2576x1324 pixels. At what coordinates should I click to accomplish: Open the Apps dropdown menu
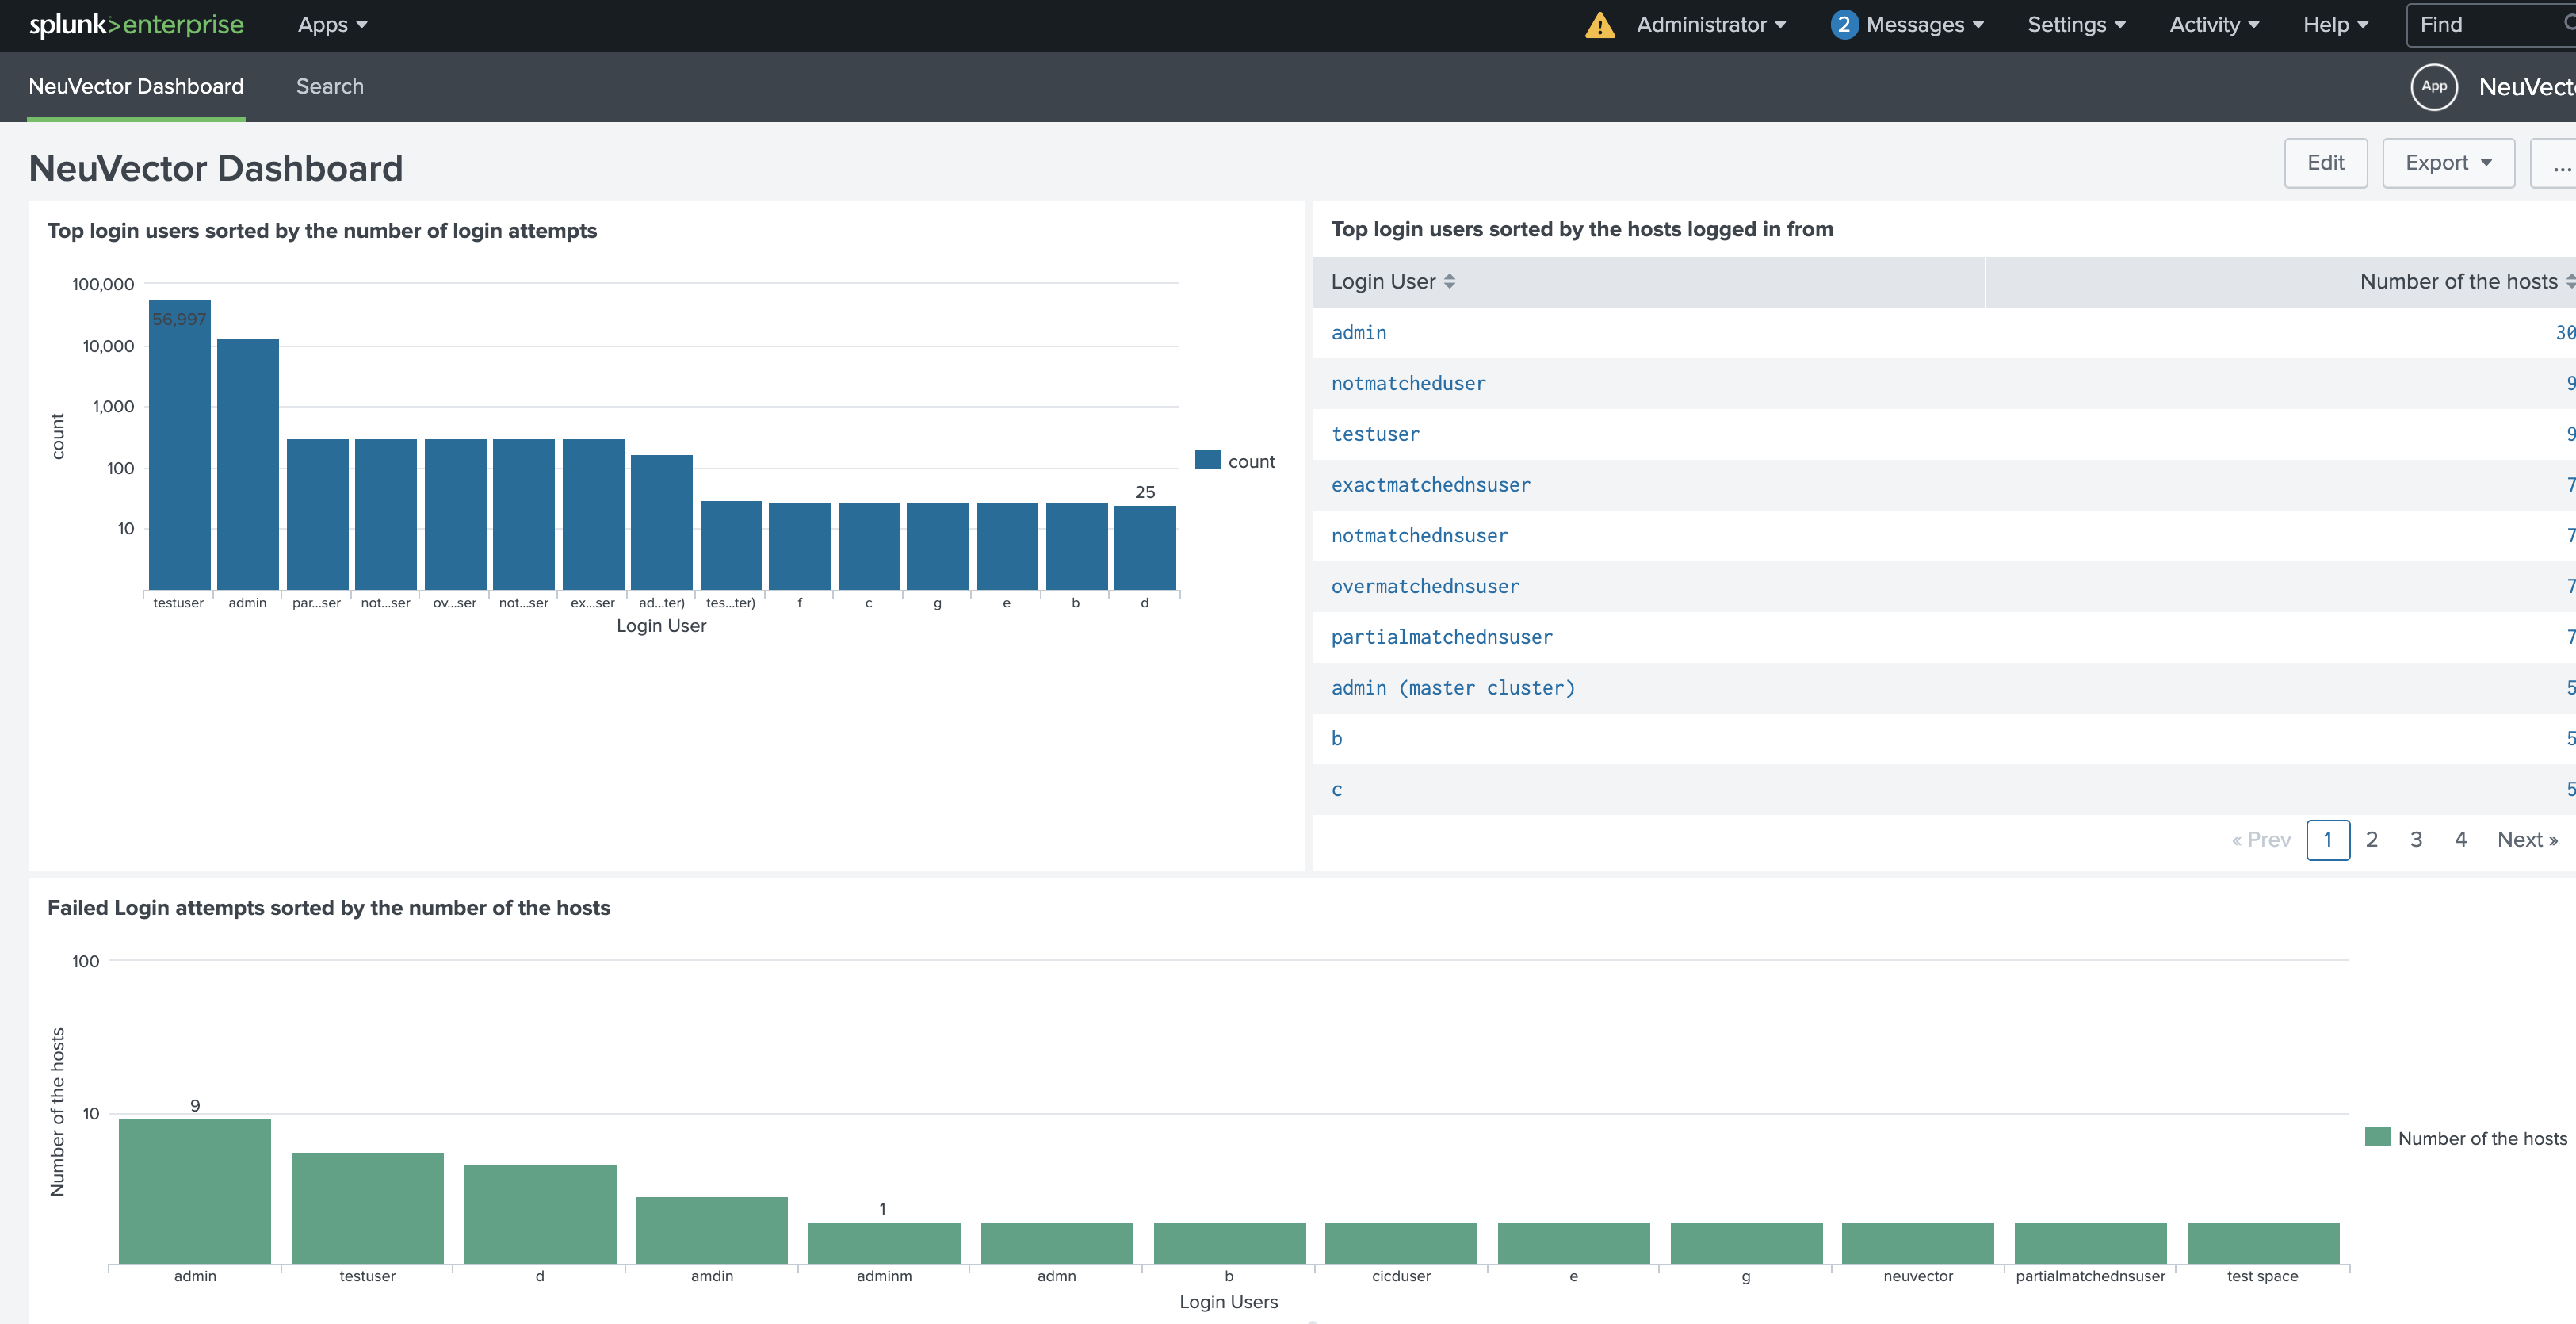click(332, 25)
